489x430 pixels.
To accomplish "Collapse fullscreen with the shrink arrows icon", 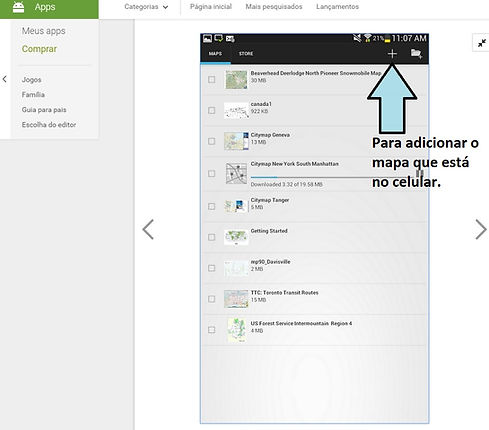I will point(482,43).
